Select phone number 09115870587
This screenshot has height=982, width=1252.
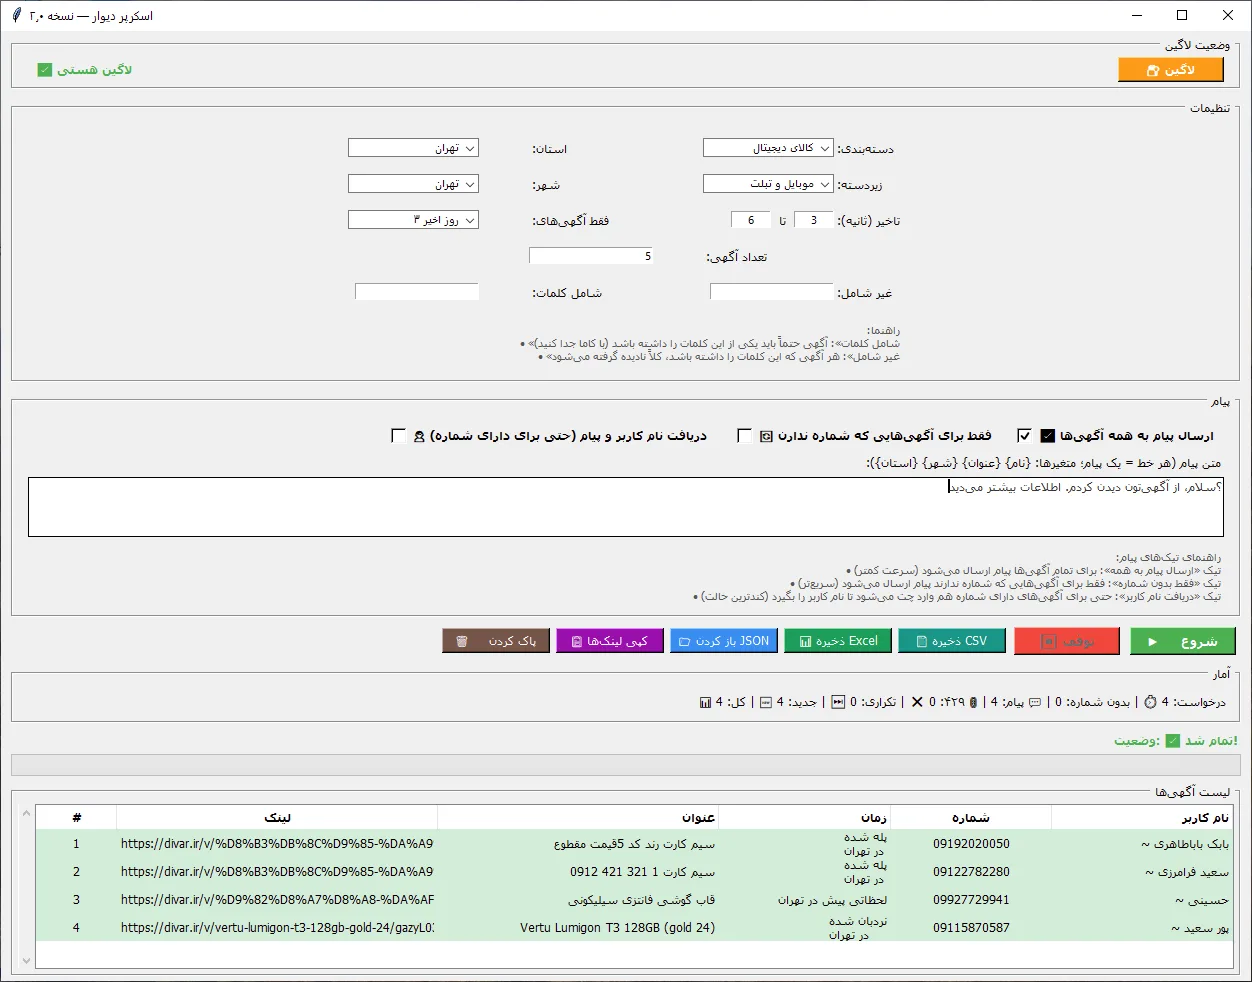[x=971, y=928]
